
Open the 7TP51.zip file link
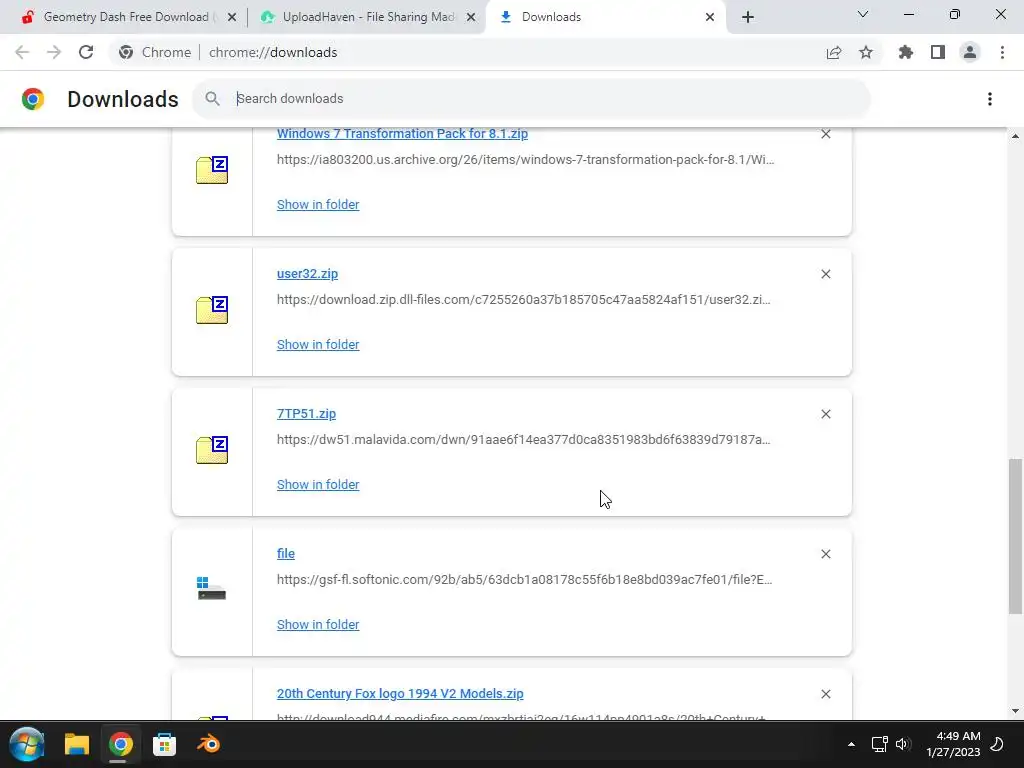306,413
